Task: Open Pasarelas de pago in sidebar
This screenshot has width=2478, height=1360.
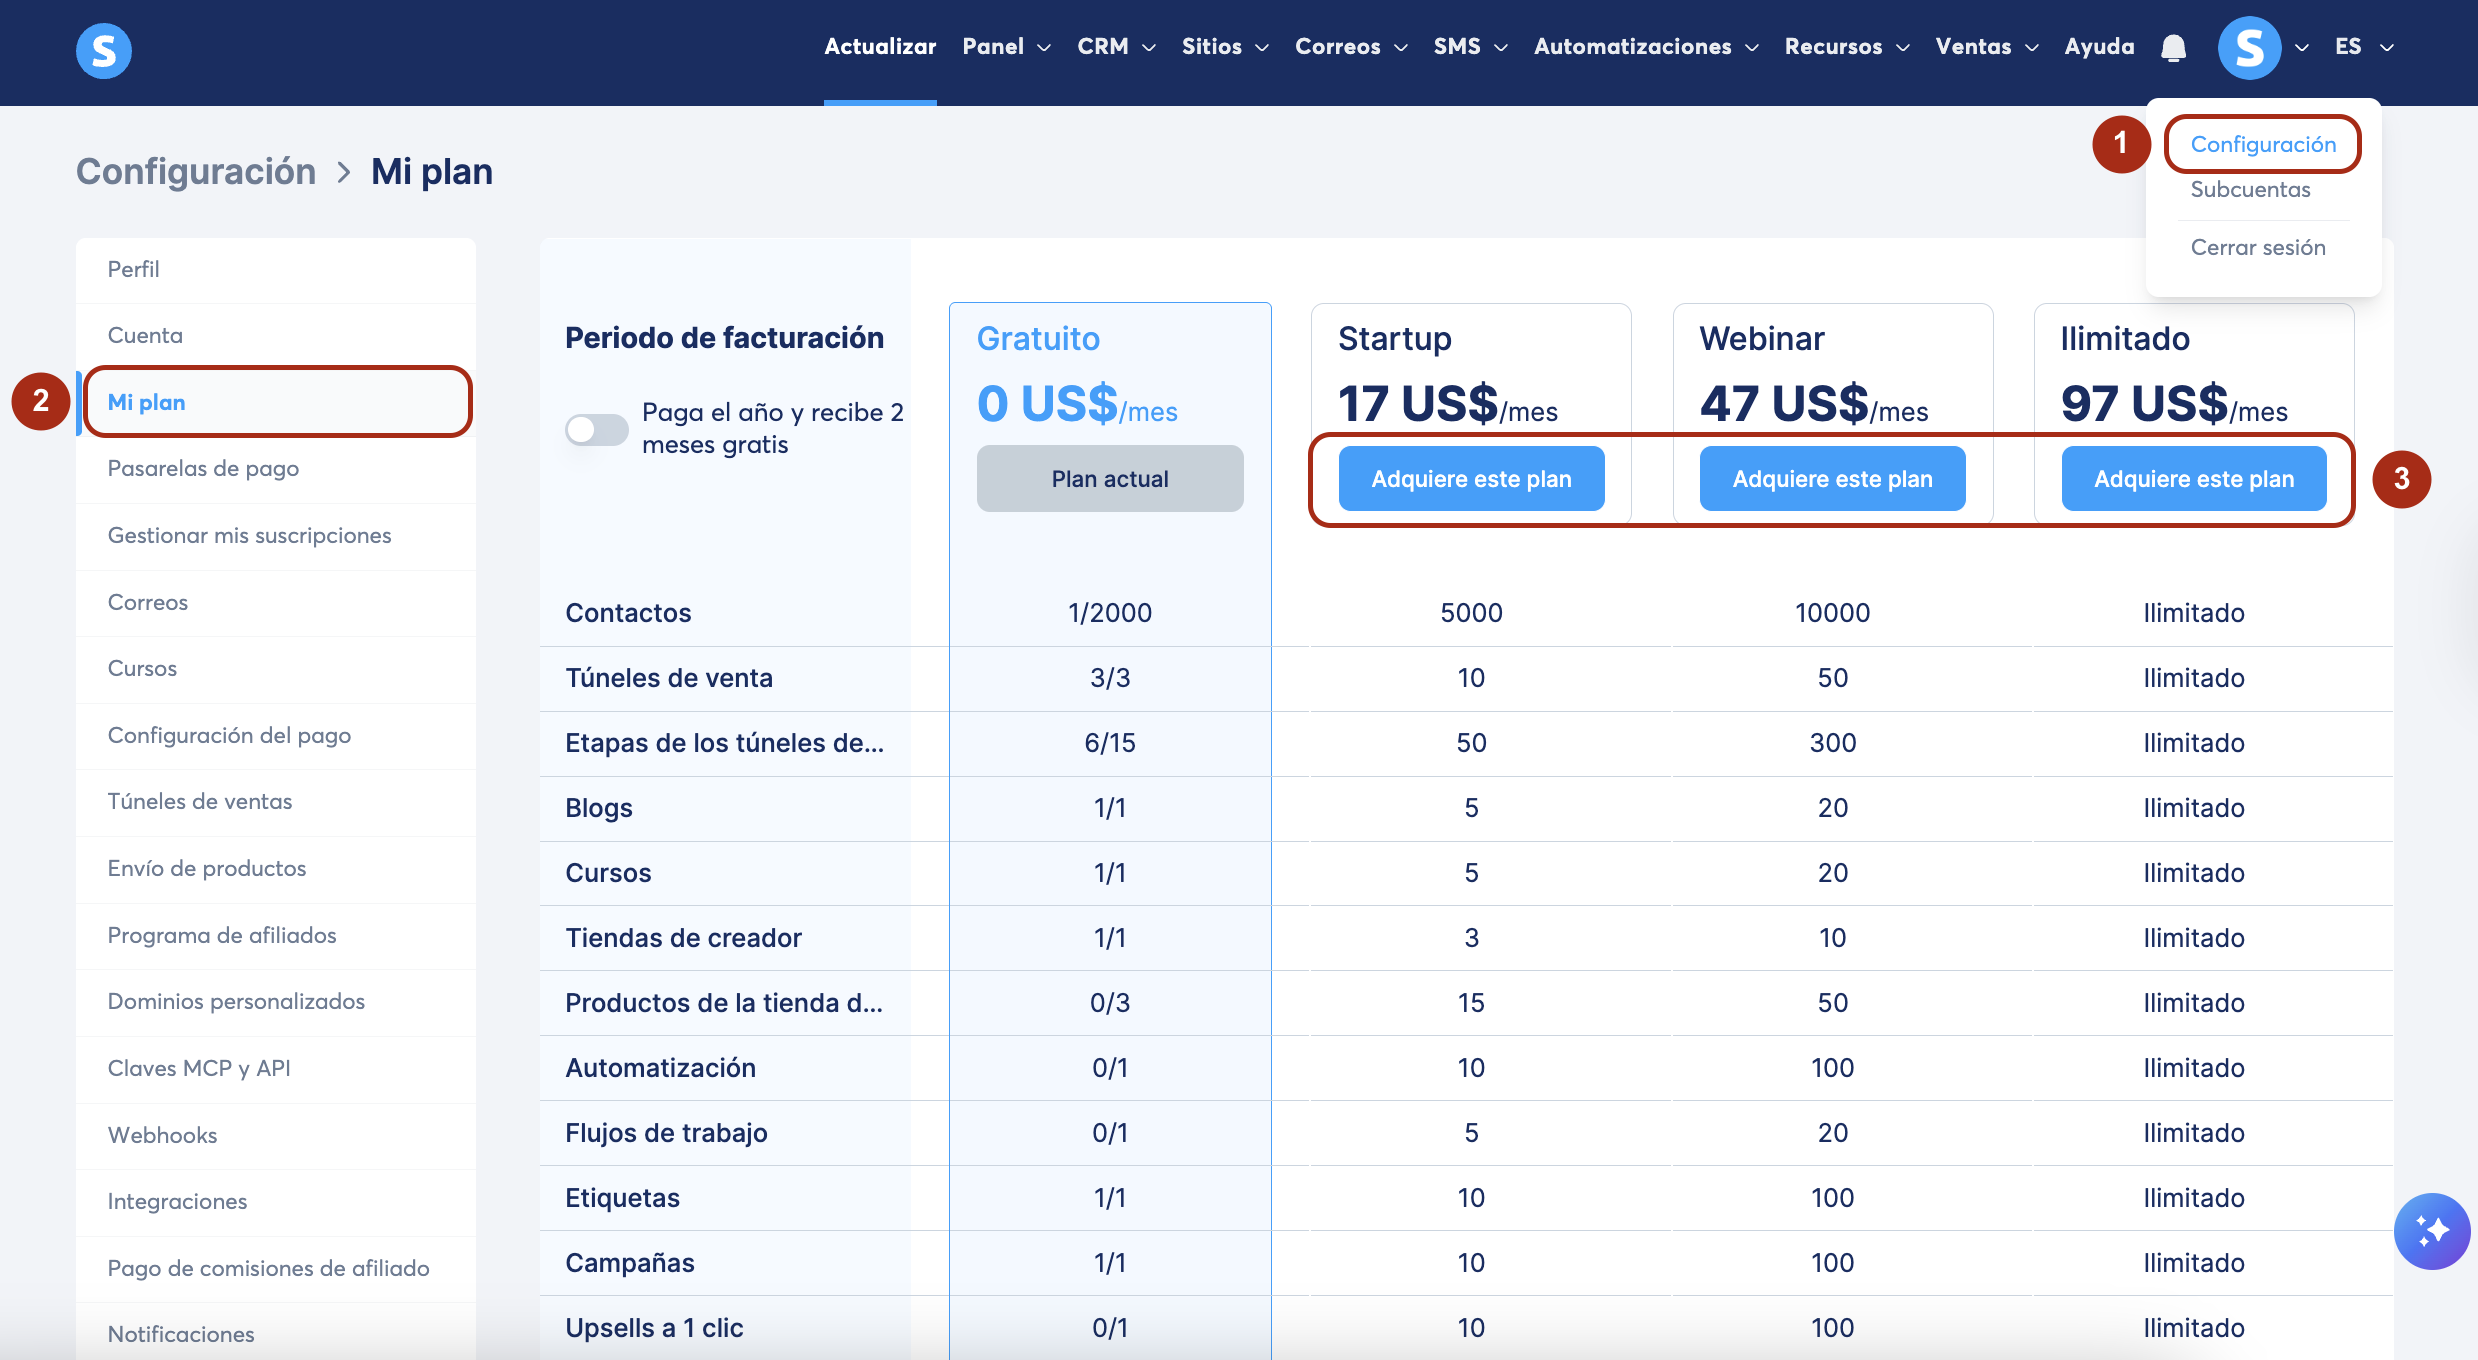Action: (203, 469)
